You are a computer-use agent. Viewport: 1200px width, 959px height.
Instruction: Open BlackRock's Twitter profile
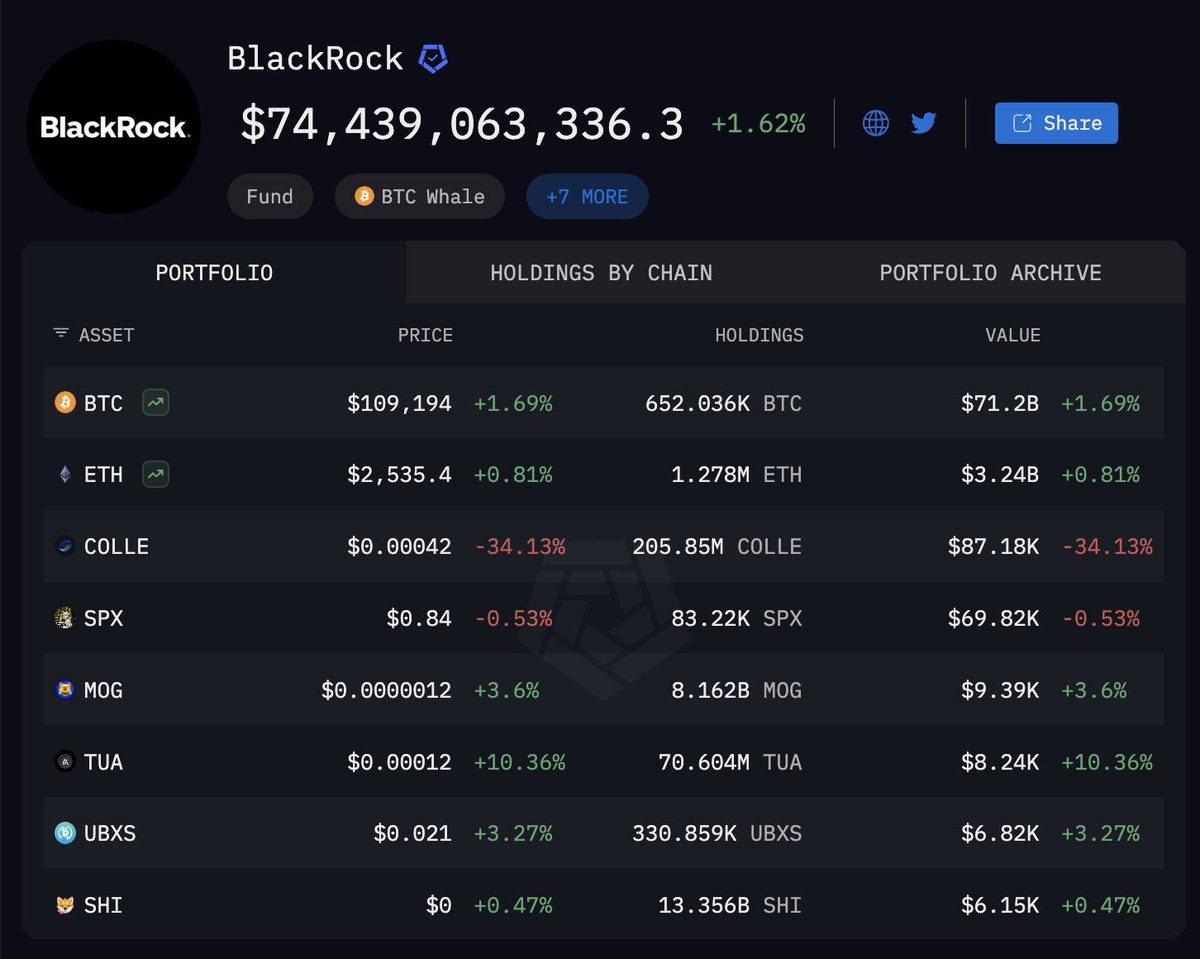pos(923,122)
